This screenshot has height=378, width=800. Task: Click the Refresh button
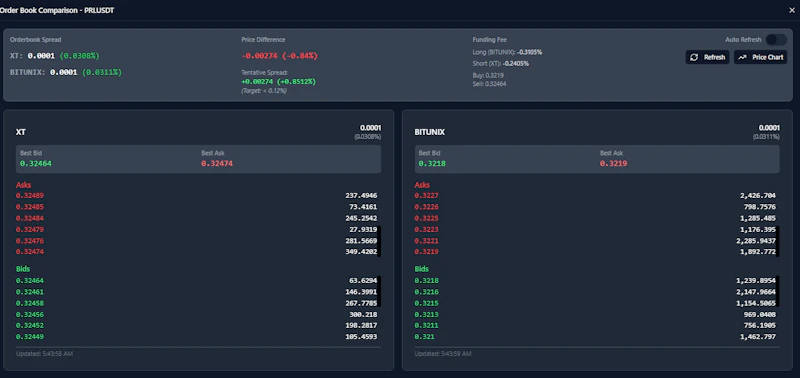pyautogui.click(x=707, y=57)
